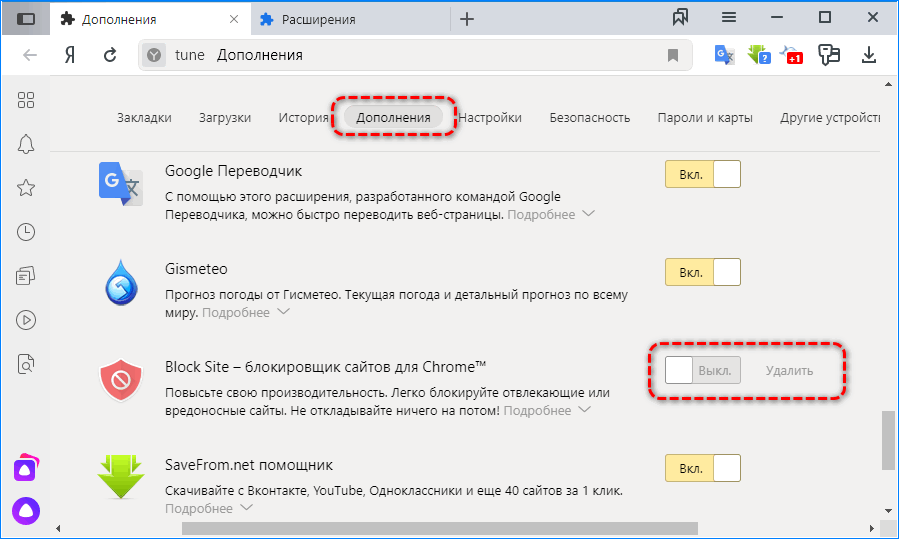
Task: Click the SaveFrom.net green arrow logo
Action: coord(121,476)
